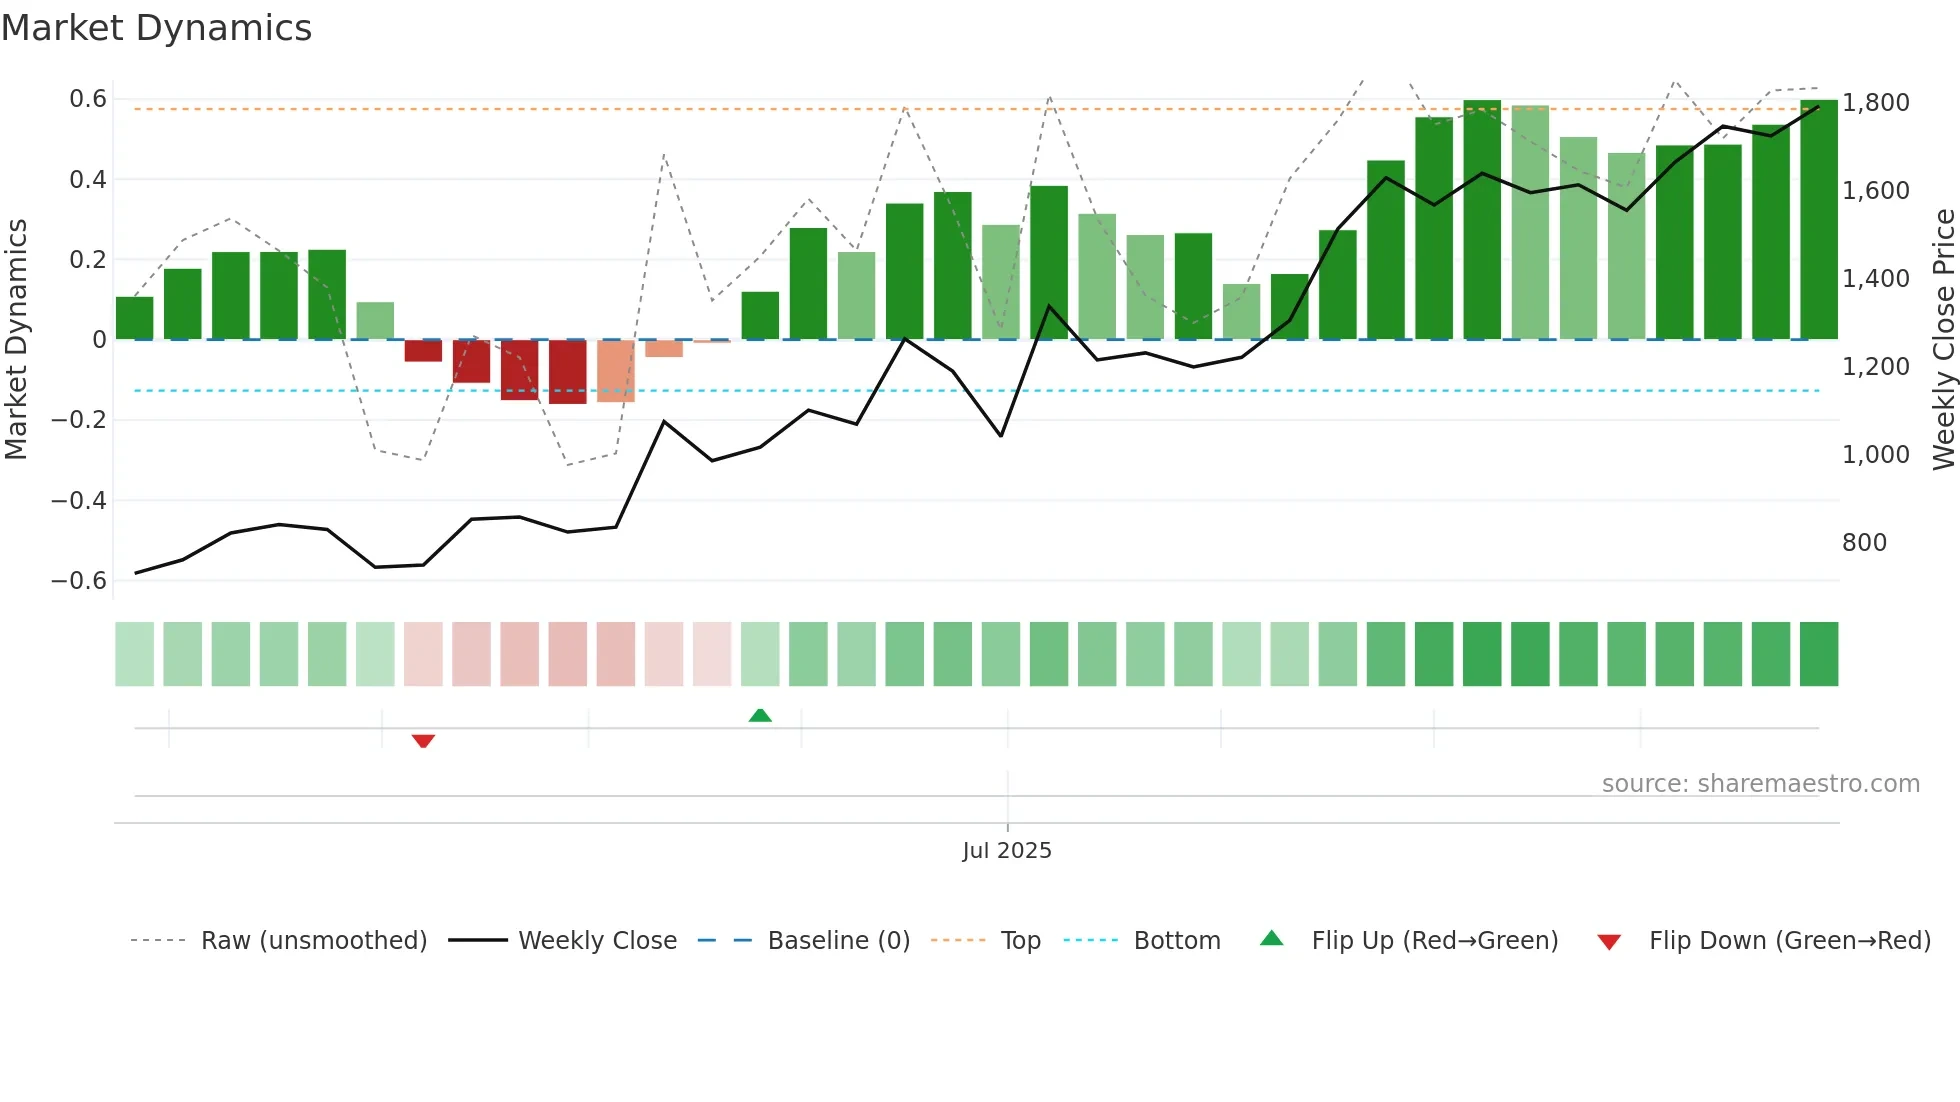Click the red triangle icon in the legend
This screenshot has height=1102, width=1960.
coord(1609,942)
